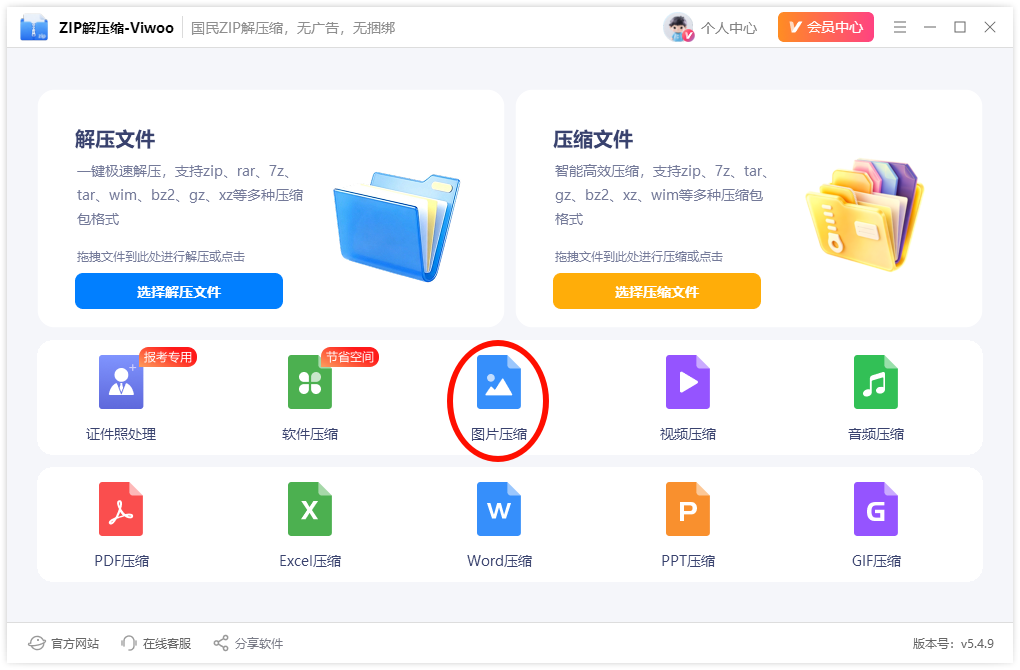
Task: Click the ZIP解压缩-Viwoo app logo icon
Action: coord(34,27)
